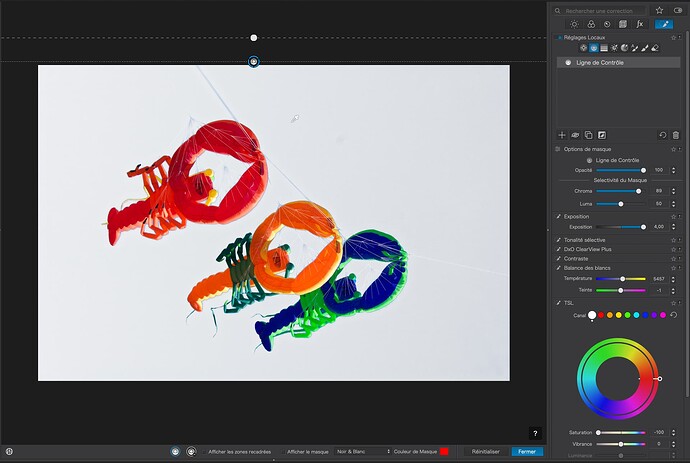Step the Teinte value with its stepper
The height and width of the screenshot is (463, 690).
click(673, 290)
